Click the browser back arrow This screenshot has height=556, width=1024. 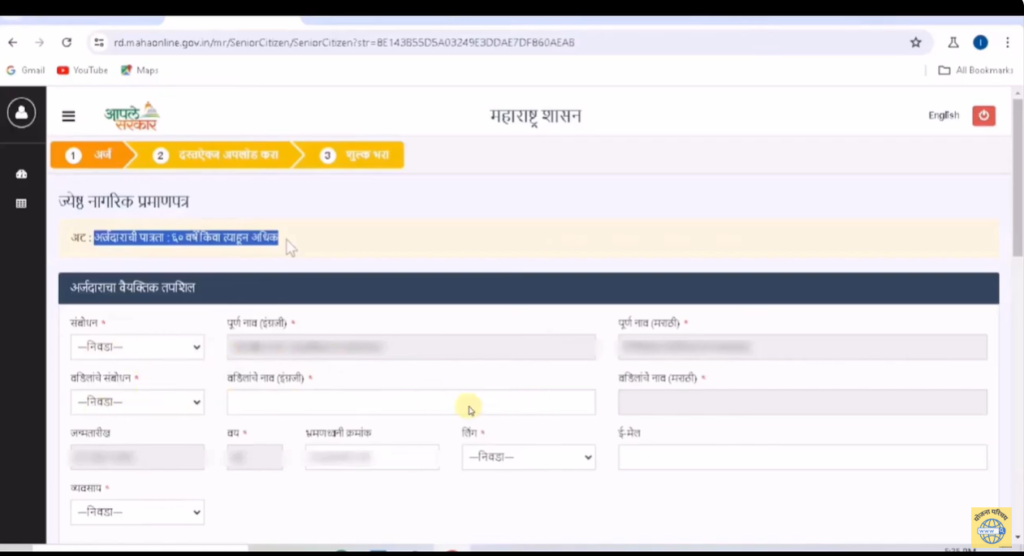(13, 43)
